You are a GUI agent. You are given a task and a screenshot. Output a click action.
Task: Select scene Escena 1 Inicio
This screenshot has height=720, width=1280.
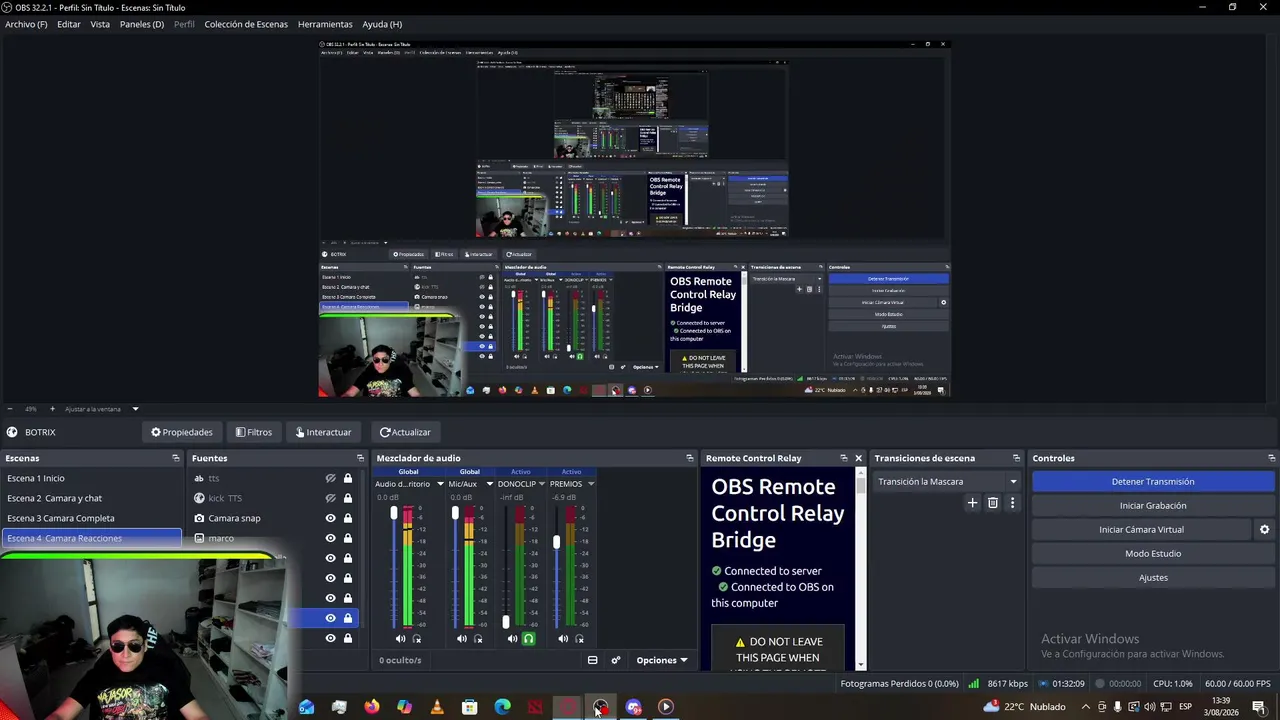point(92,478)
